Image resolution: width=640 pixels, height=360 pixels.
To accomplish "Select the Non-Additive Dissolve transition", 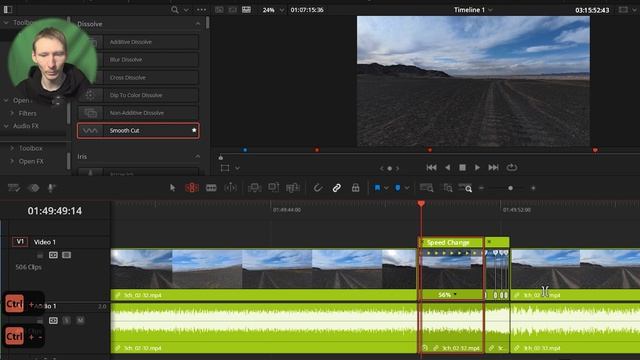I will [138, 113].
